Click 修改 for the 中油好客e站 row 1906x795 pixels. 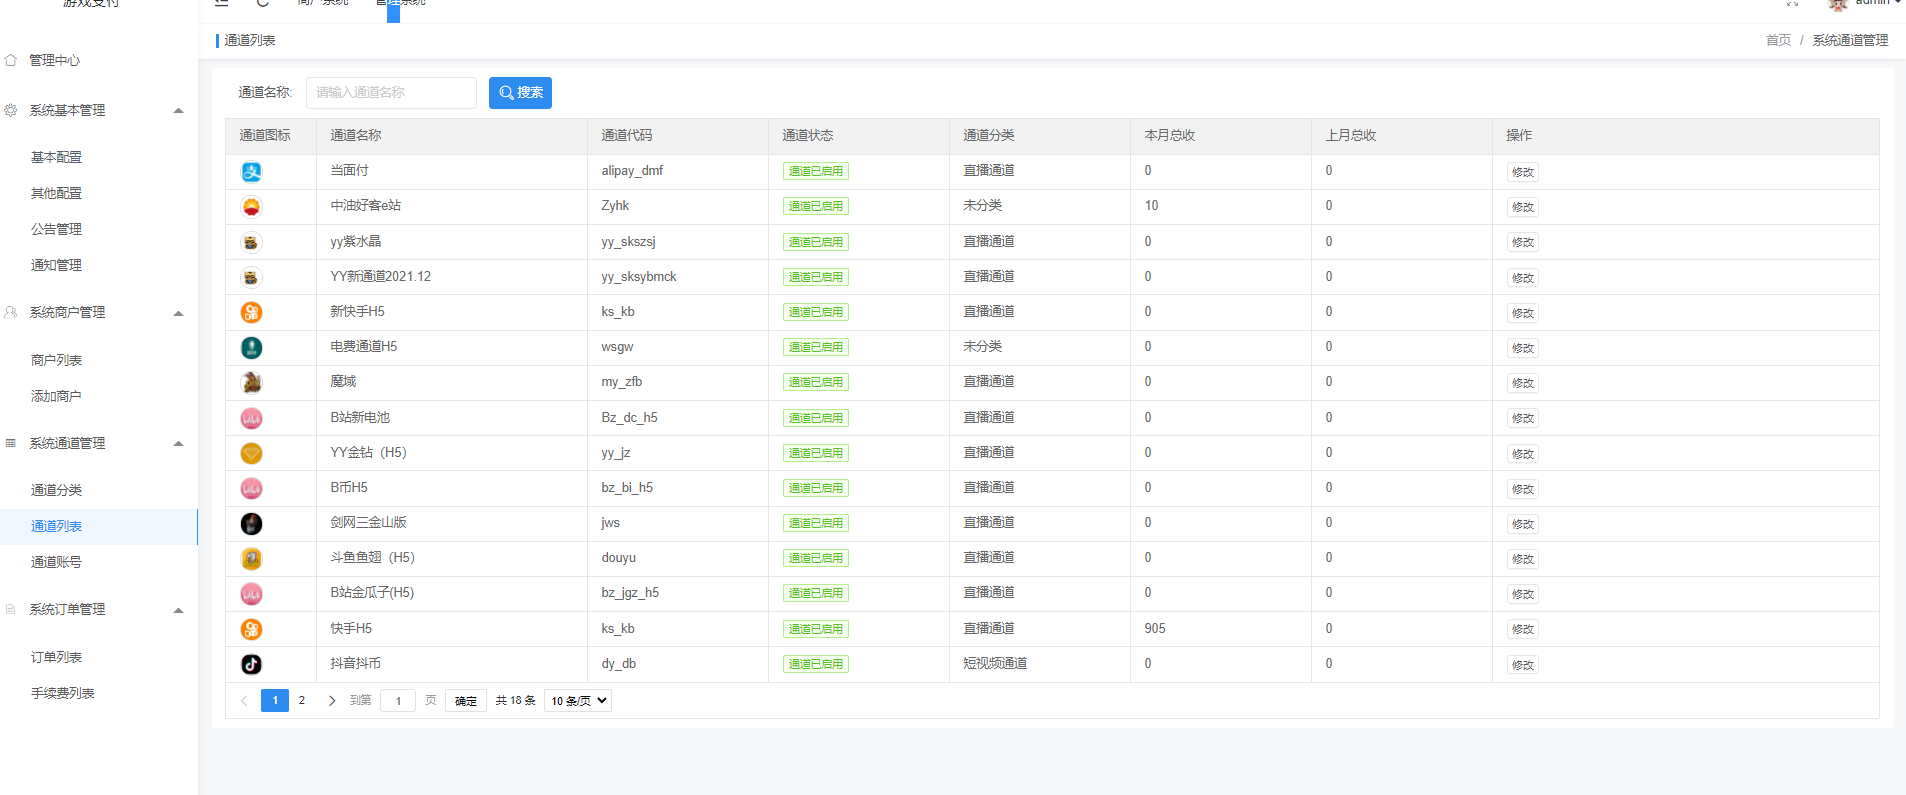1522,207
